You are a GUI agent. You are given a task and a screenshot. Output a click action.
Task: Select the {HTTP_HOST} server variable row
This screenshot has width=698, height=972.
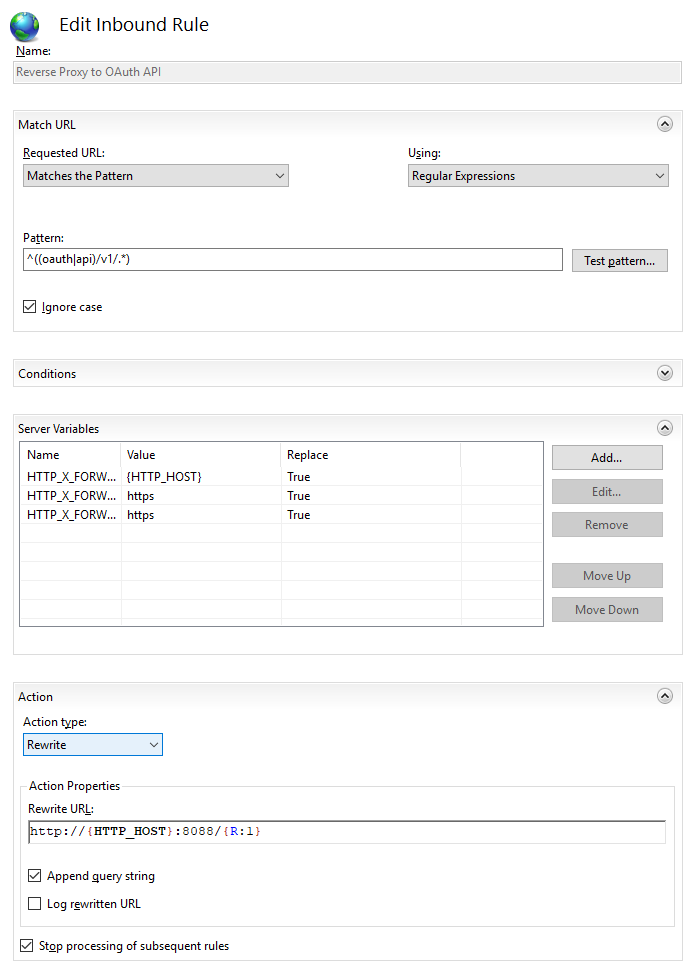click(x=281, y=477)
